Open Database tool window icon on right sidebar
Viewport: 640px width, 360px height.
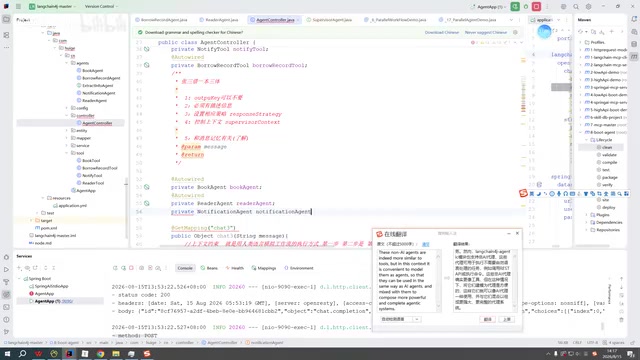pos(634,44)
